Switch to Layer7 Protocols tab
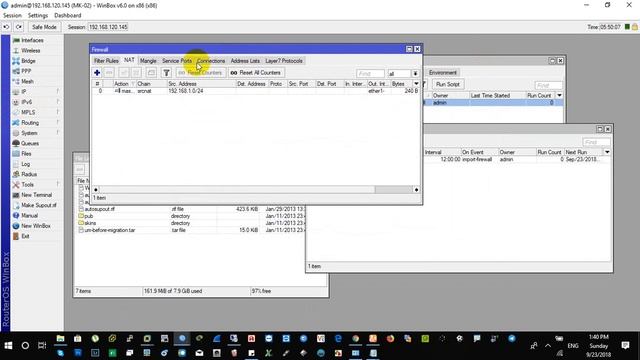The height and width of the screenshot is (360, 640). 284,61
